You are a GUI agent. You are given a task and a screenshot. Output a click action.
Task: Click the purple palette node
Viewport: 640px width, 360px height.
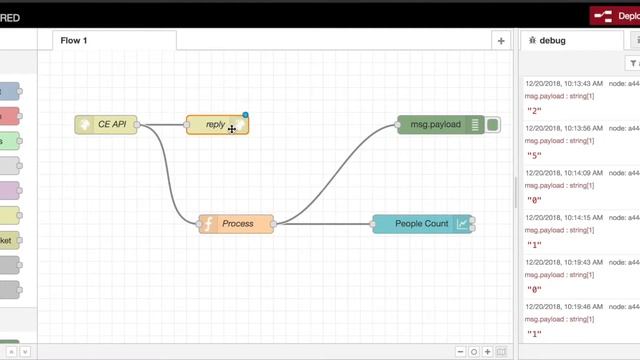point(9,191)
